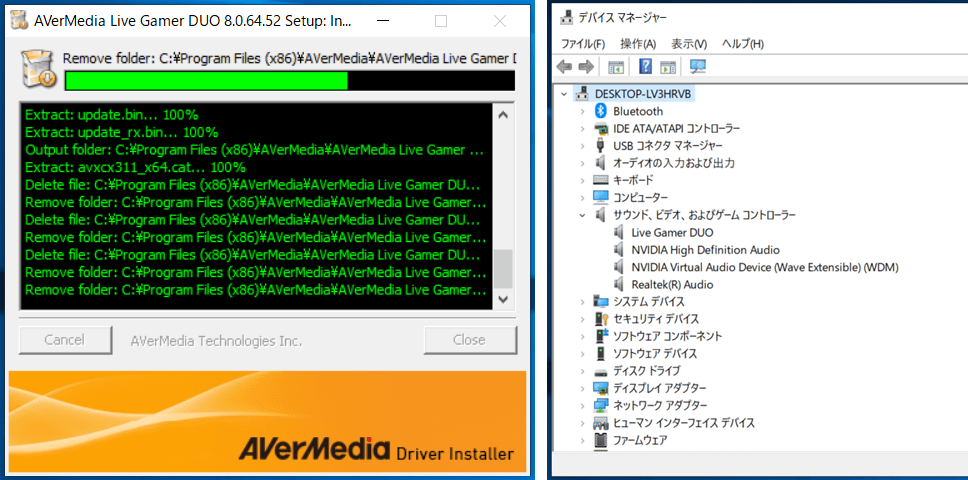The image size is (968, 480).
Task: Click the install log scrollbar thumb
Action: (503, 268)
